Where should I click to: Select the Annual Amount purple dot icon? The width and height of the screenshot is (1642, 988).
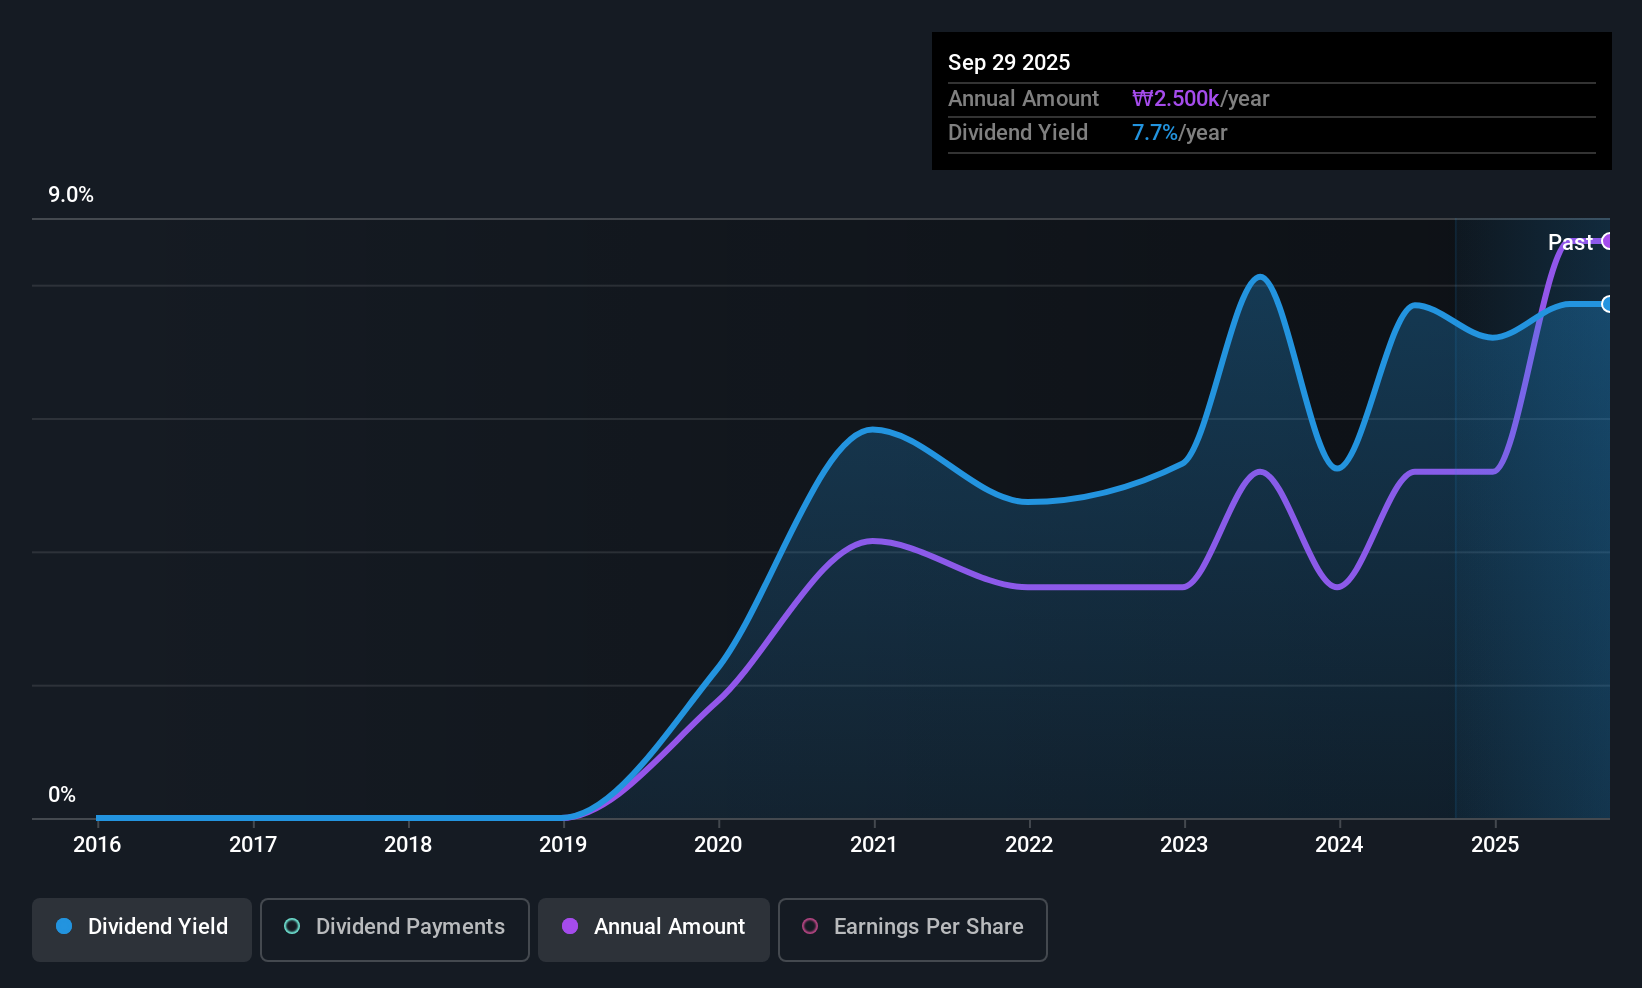point(570,927)
